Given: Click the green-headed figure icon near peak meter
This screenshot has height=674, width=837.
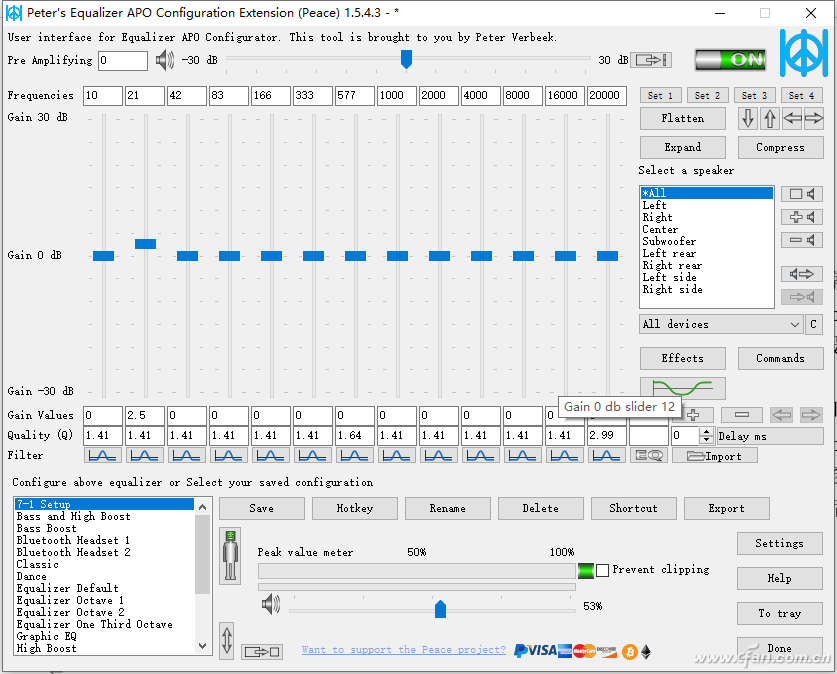Looking at the screenshot, I should point(230,556).
